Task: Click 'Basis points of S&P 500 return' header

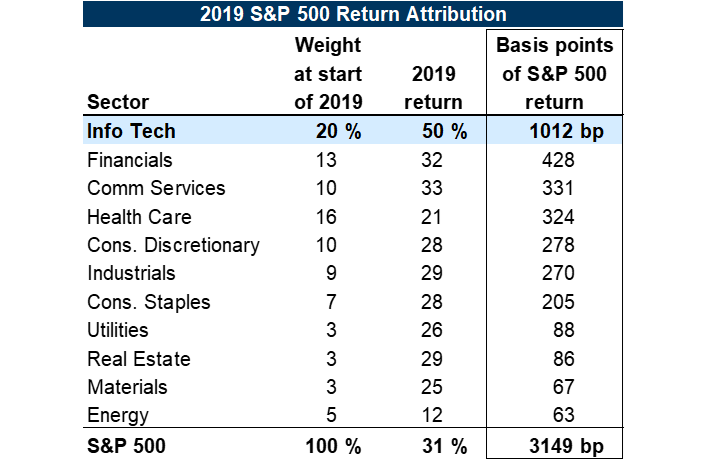Action: (x=554, y=73)
